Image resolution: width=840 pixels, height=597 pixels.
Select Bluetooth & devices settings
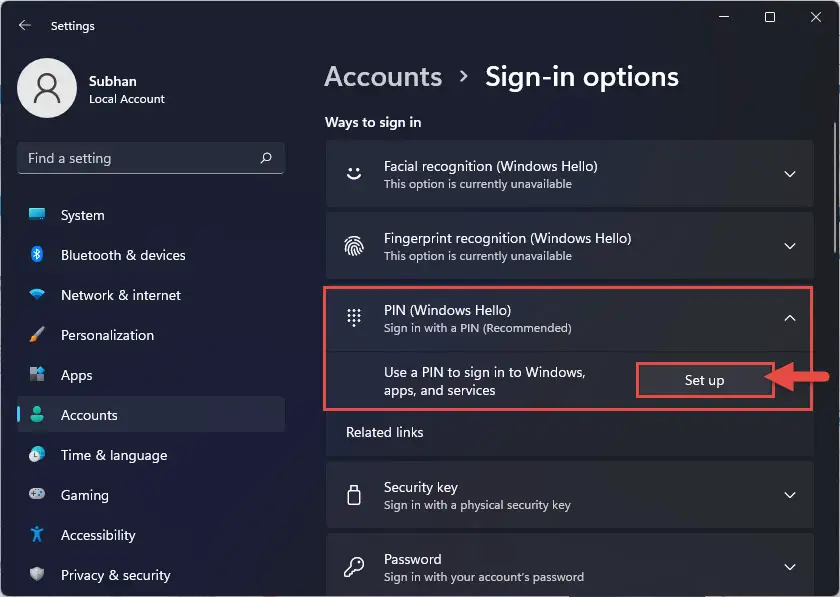coord(120,255)
